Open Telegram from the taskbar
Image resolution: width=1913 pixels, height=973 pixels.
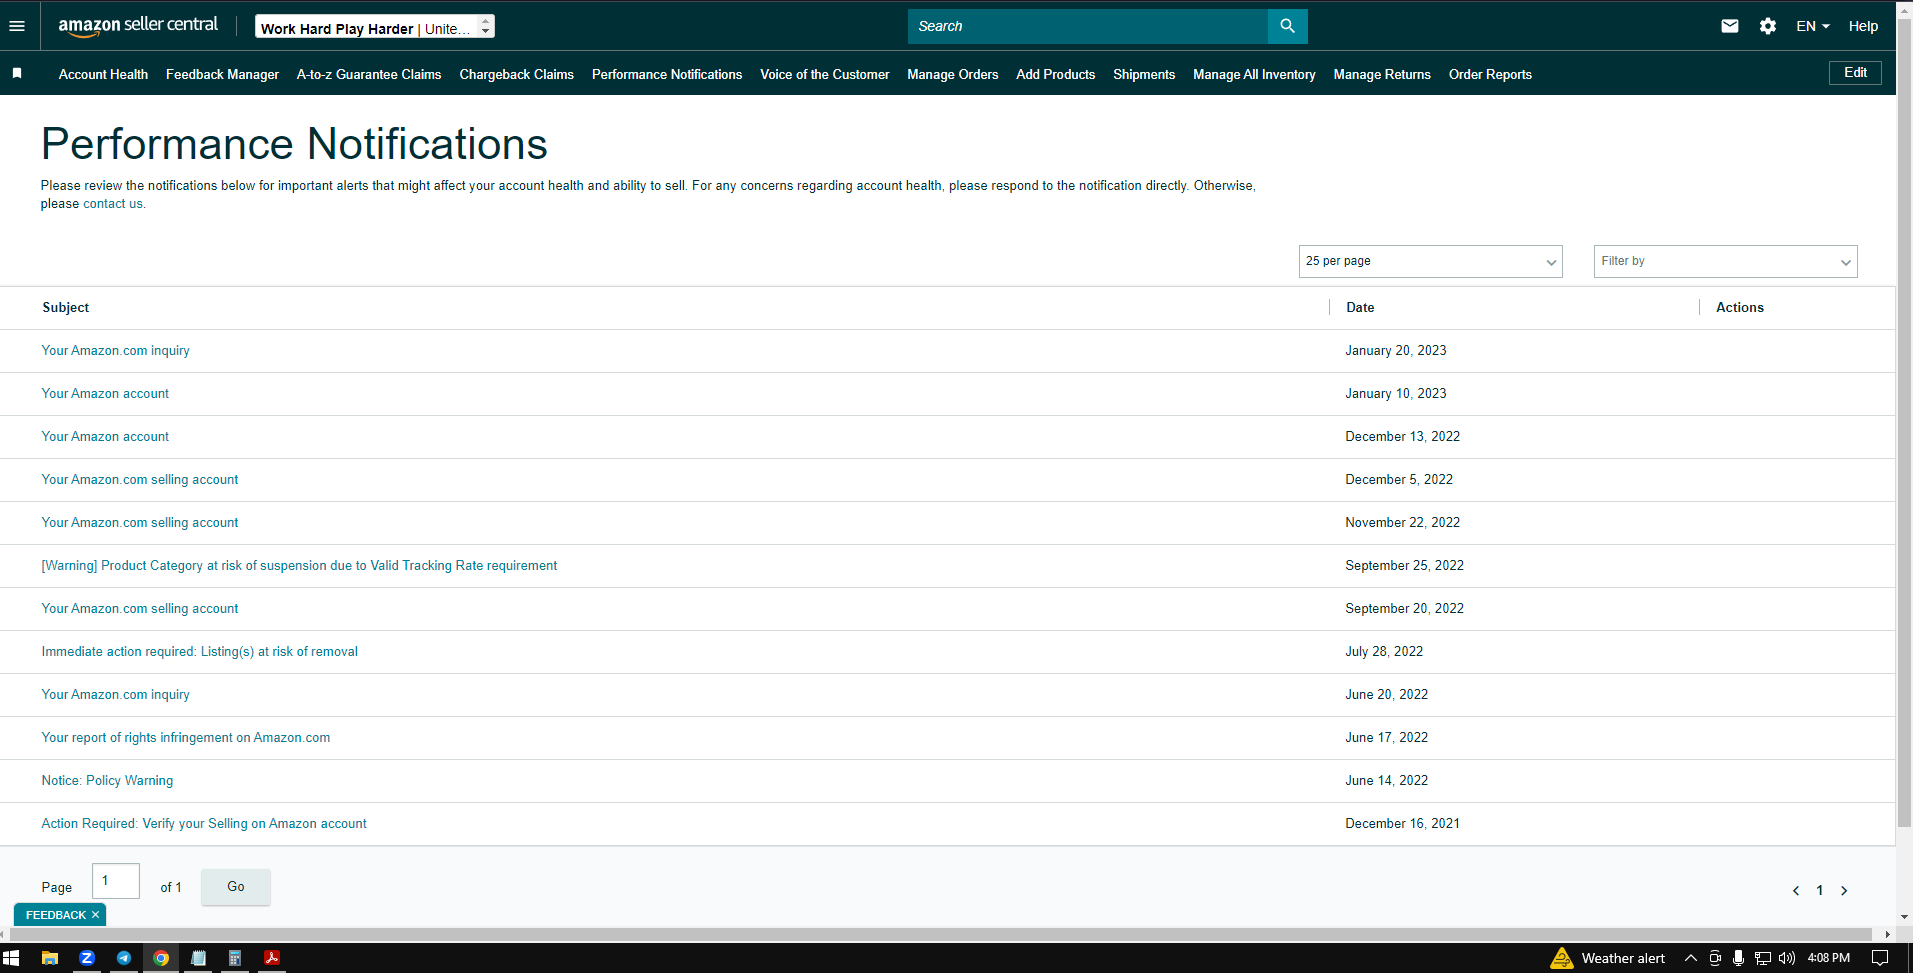[x=124, y=958]
